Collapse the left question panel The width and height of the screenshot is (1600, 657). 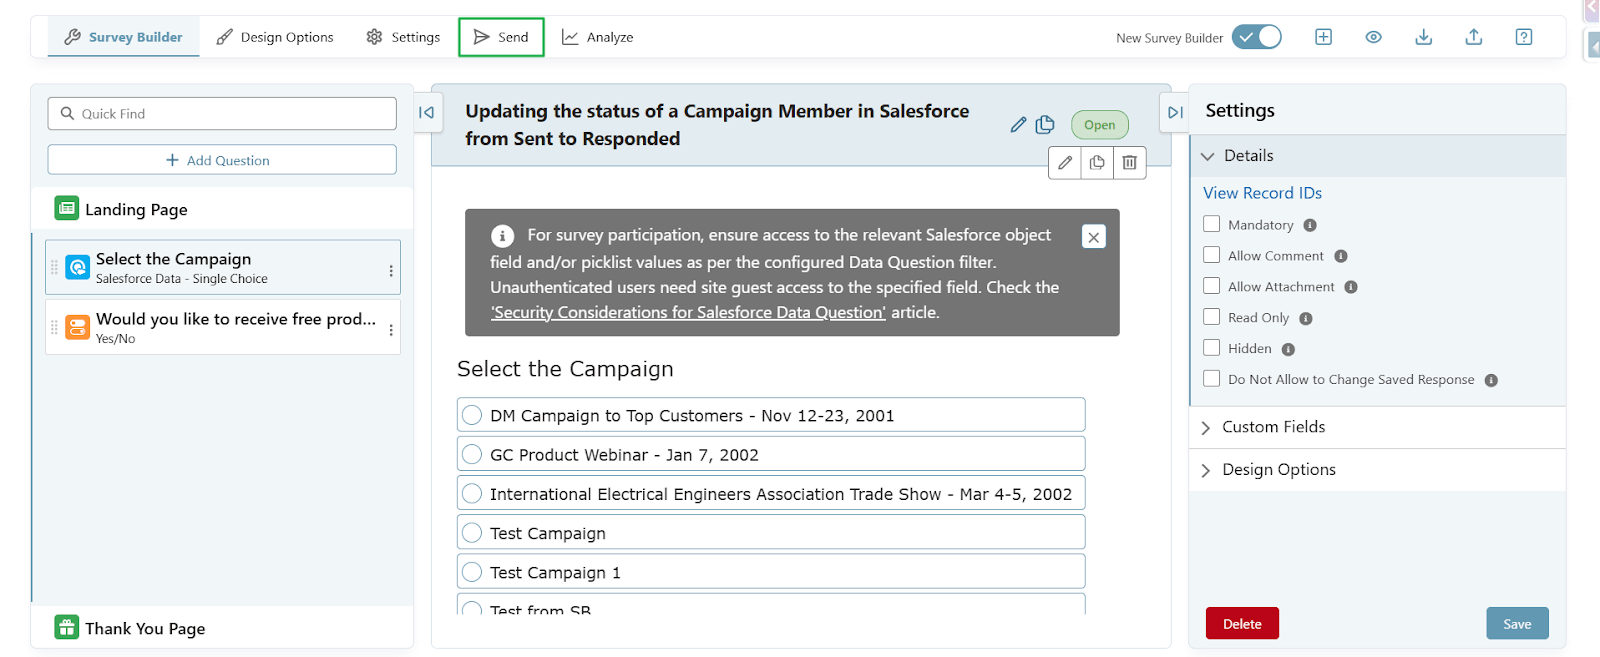pos(426,112)
